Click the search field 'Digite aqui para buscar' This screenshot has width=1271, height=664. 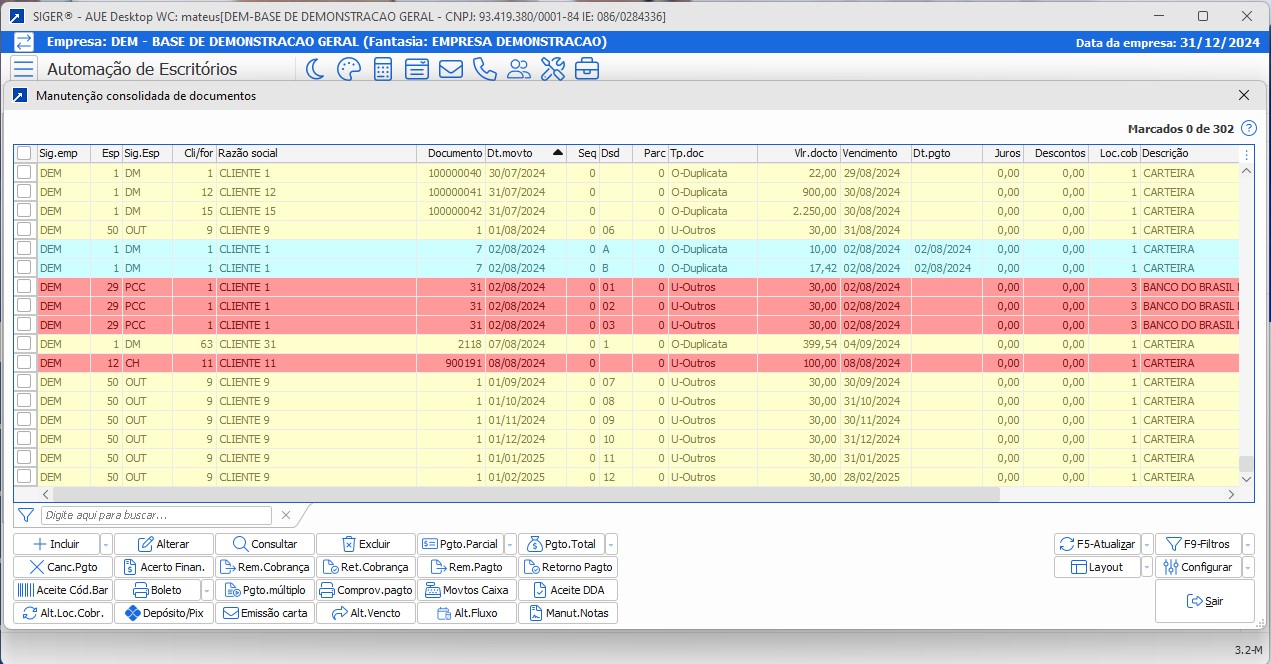[x=156, y=515]
